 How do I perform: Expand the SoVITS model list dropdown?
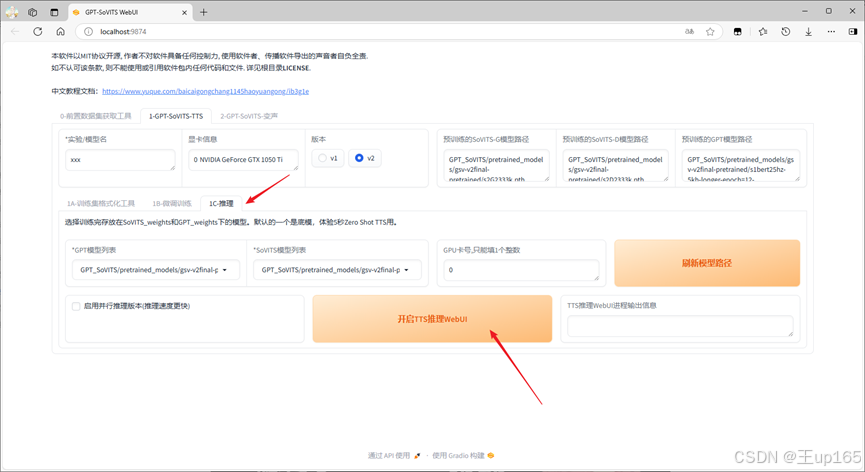coord(337,270)
